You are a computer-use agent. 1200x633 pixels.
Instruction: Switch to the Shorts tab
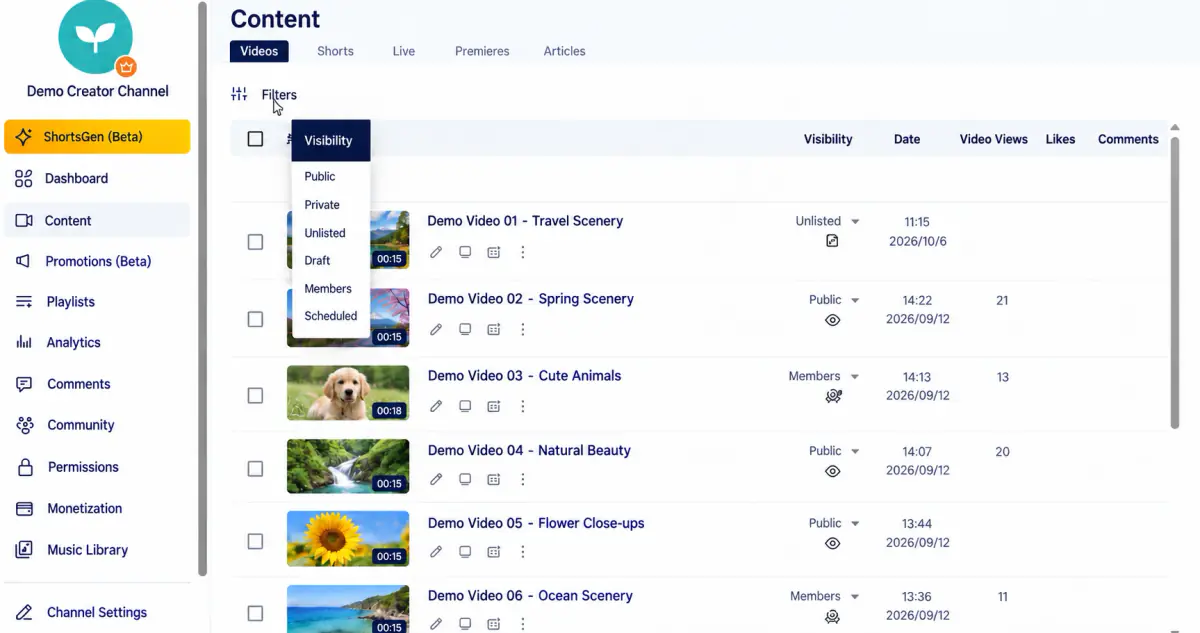pyautogui.click(x=335, y=51)
